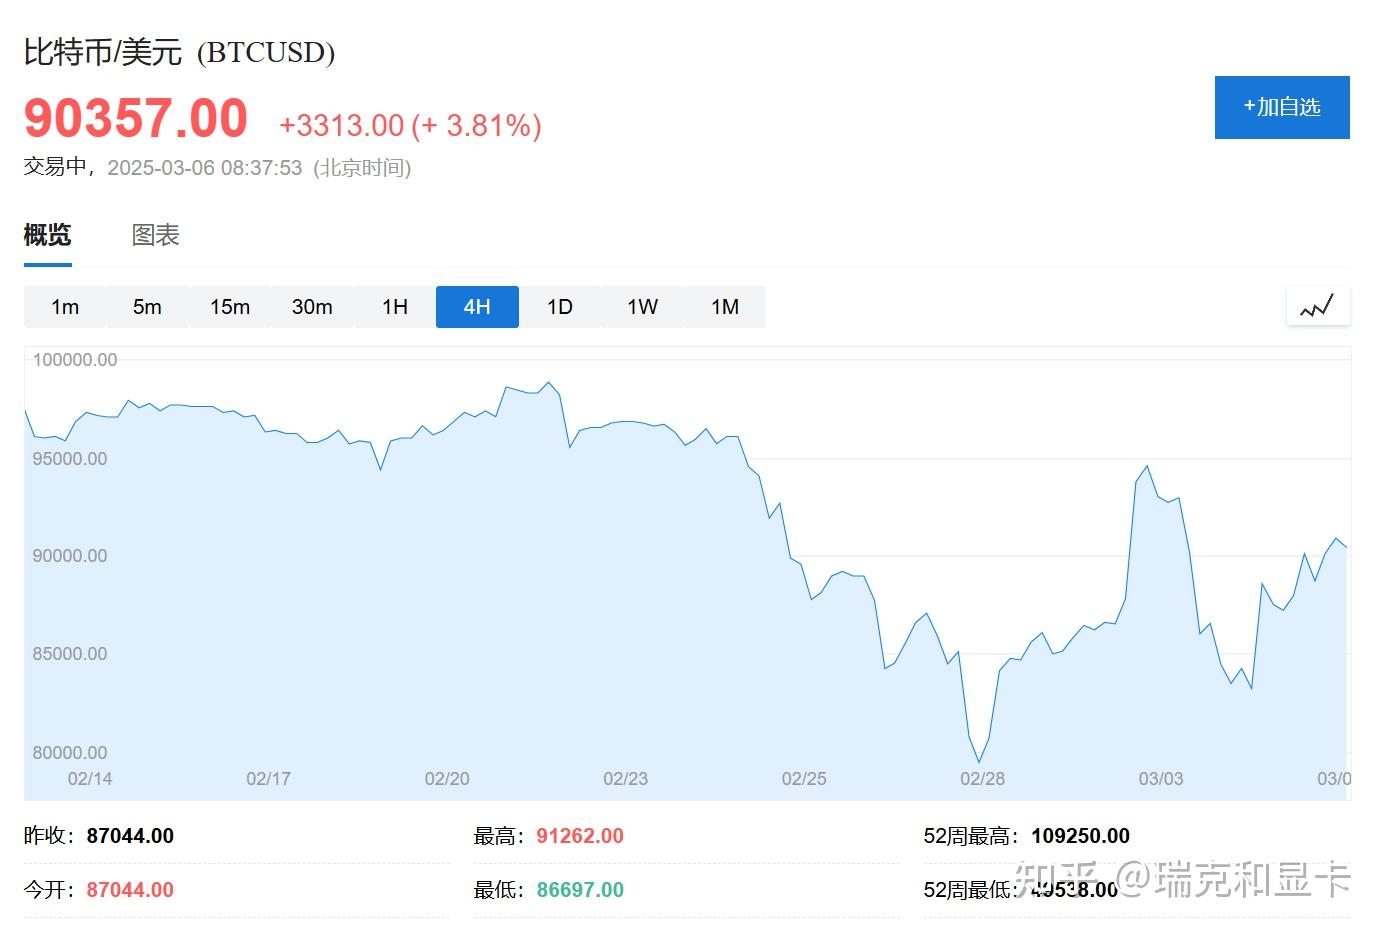The image size is (1387, 936).
Task: Toggle the line chart style icon
Action: click(1317, 306)
